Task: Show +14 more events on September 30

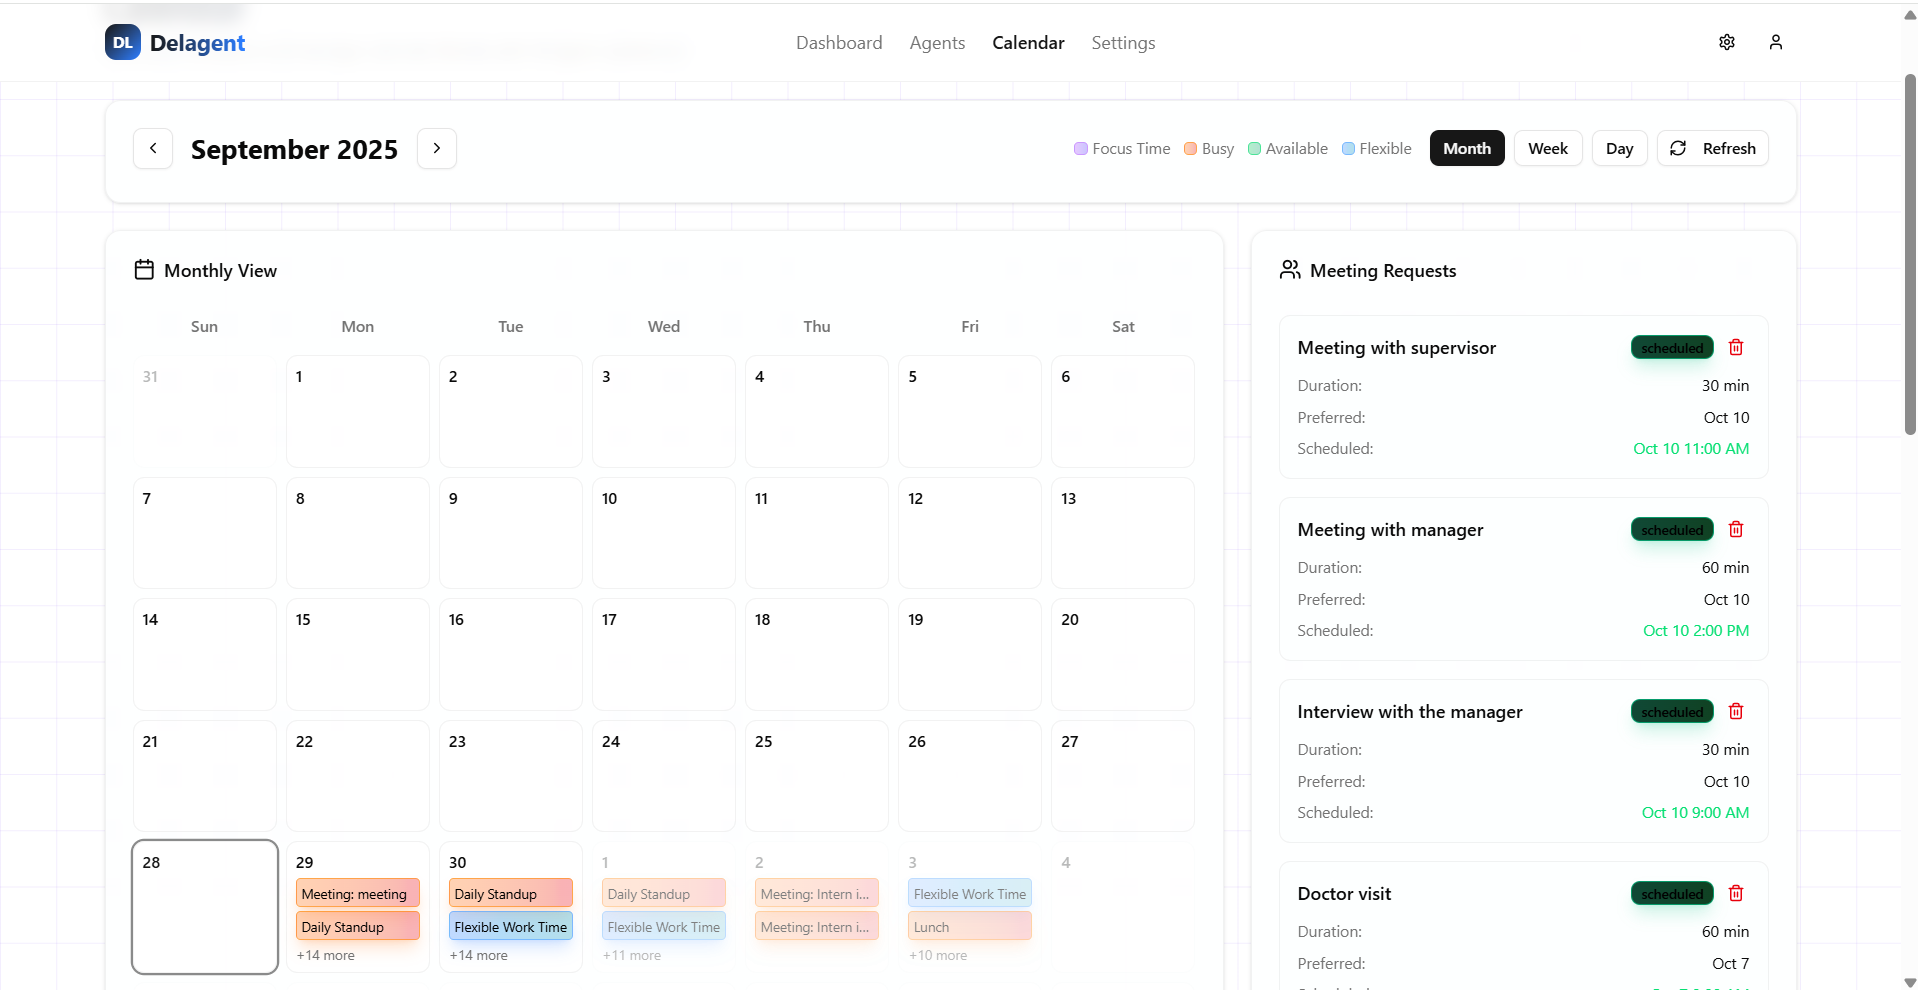Action: tap(478, 955)
